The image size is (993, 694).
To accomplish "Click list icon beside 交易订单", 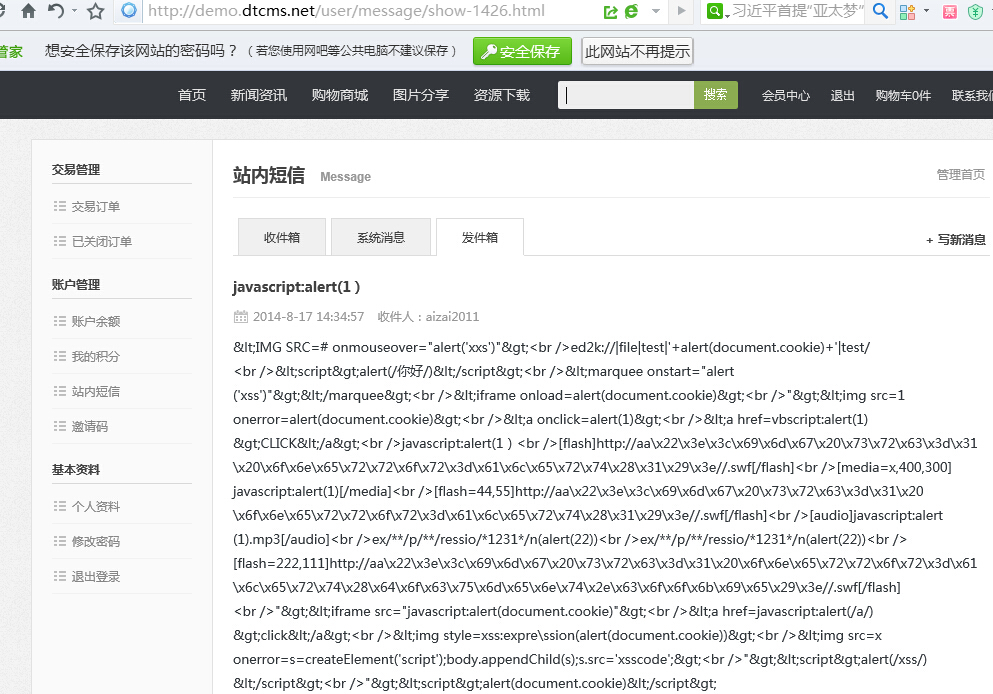I will [60, 206].
